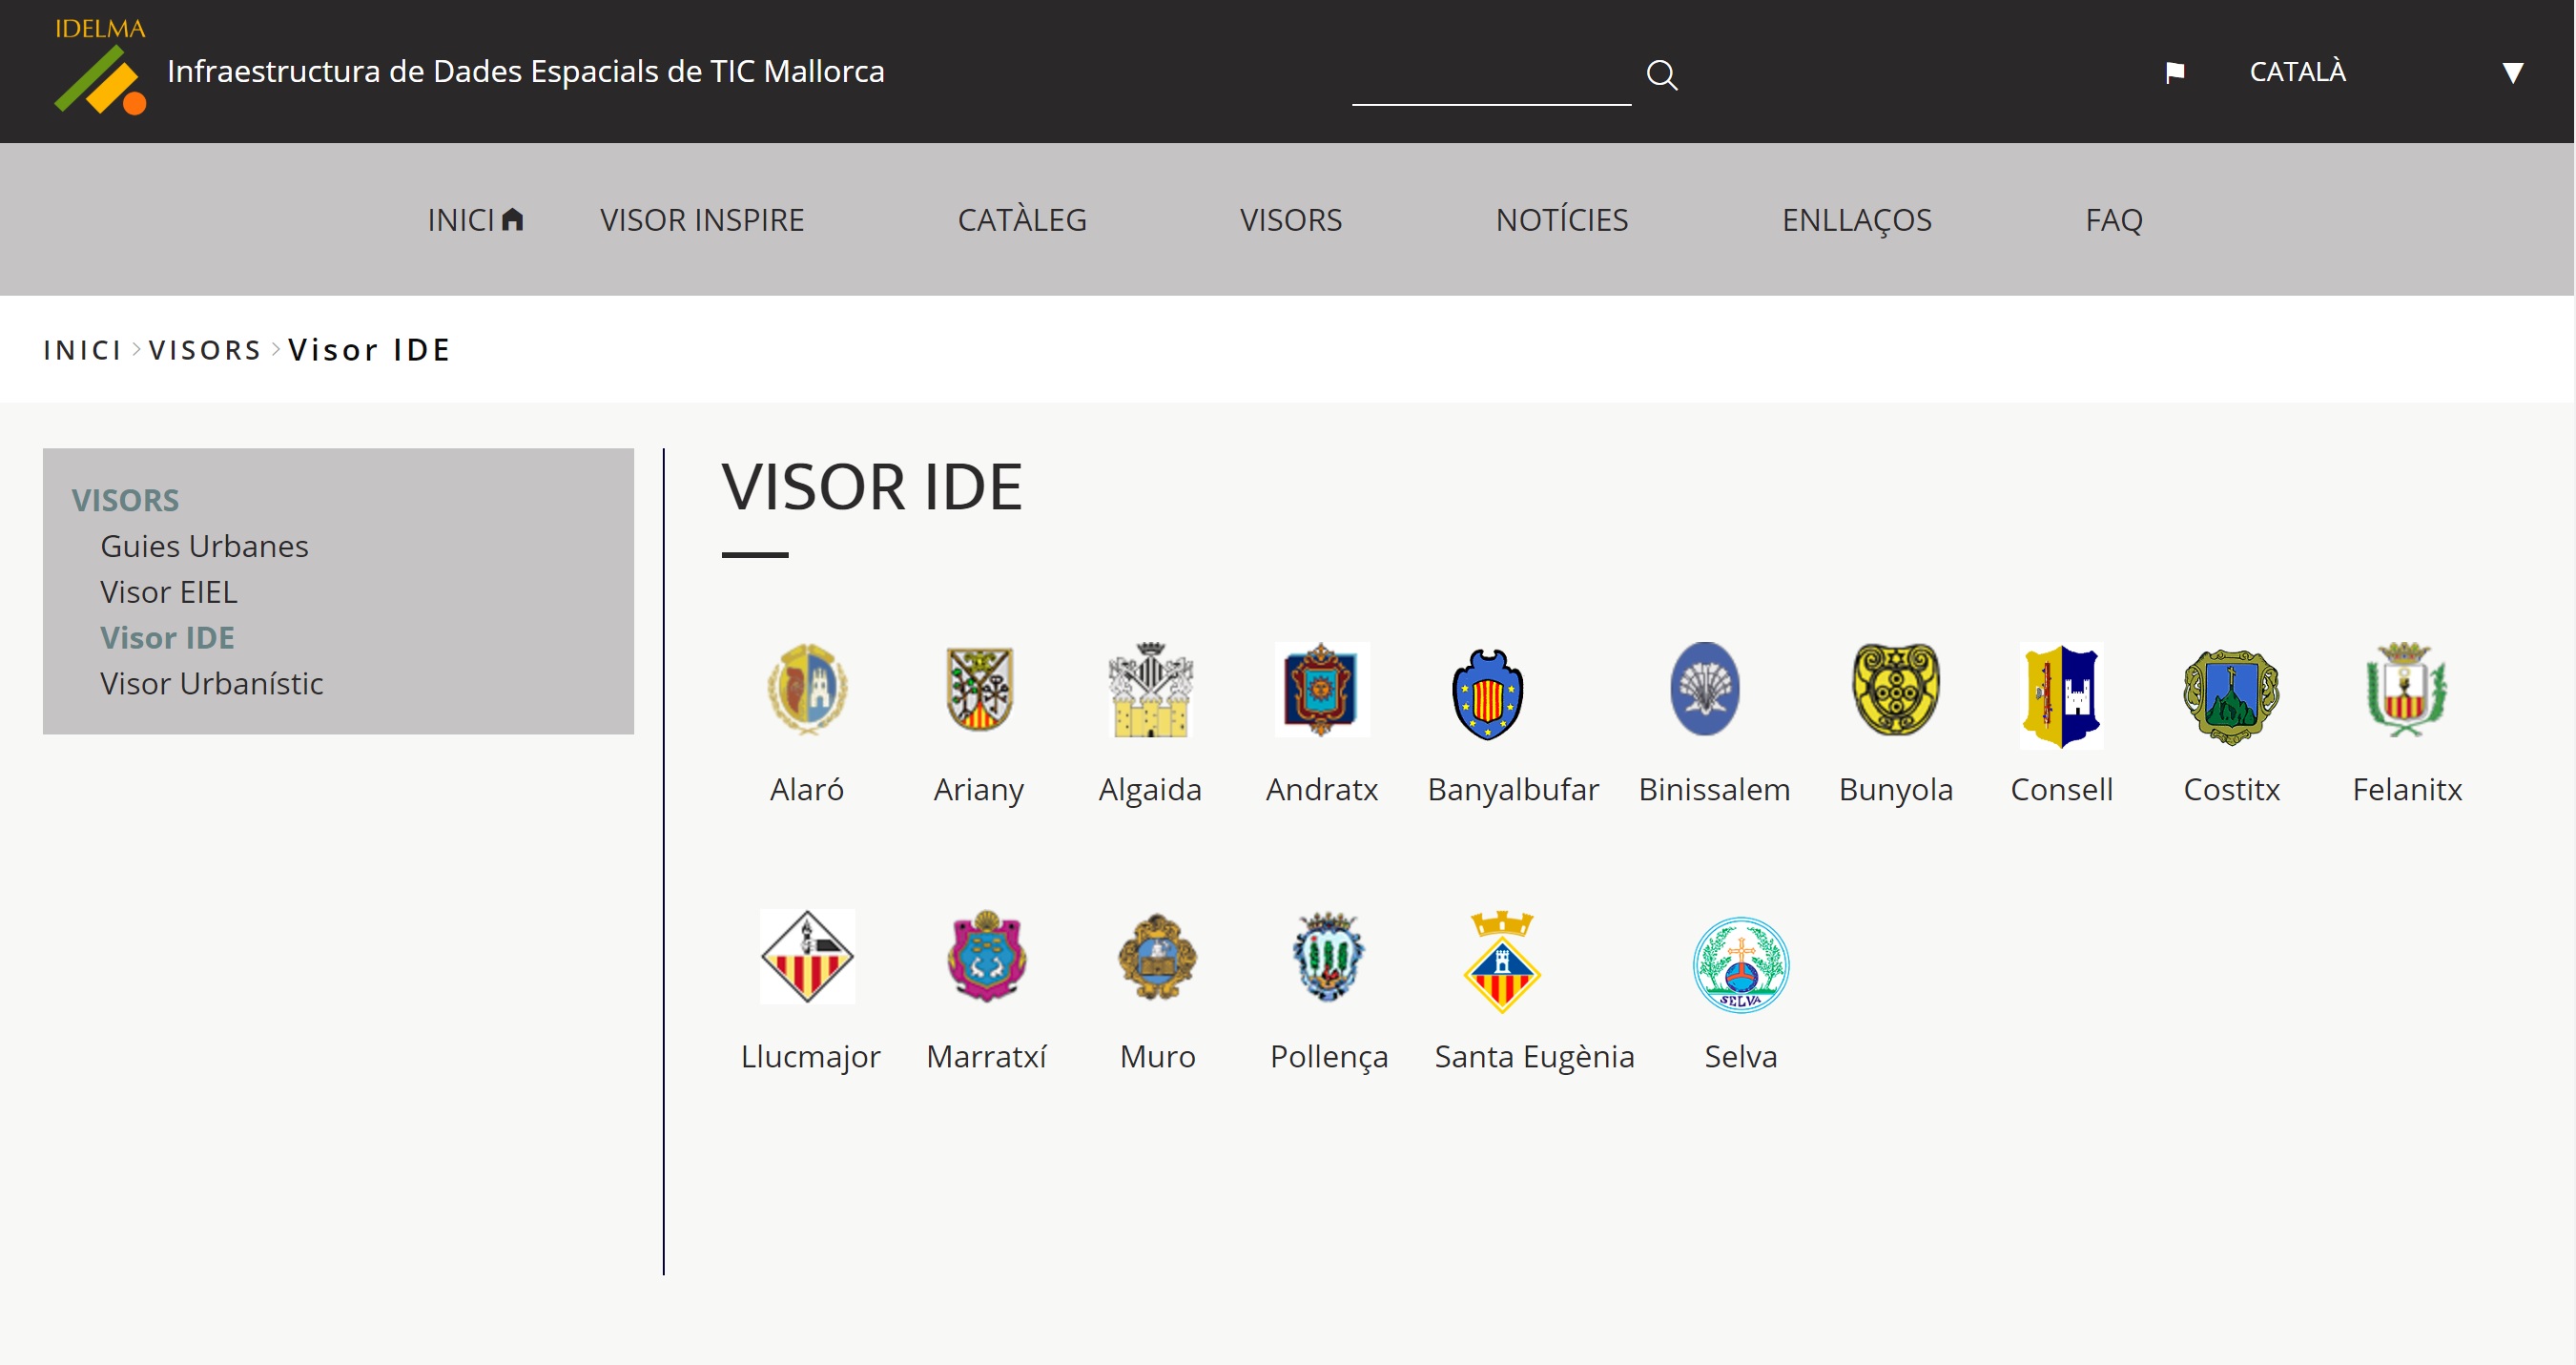The height and width of the screenshot is (1365, 2576).
Task: Open the NOTÍCIES menu item
Action: tap(1562, 220)
